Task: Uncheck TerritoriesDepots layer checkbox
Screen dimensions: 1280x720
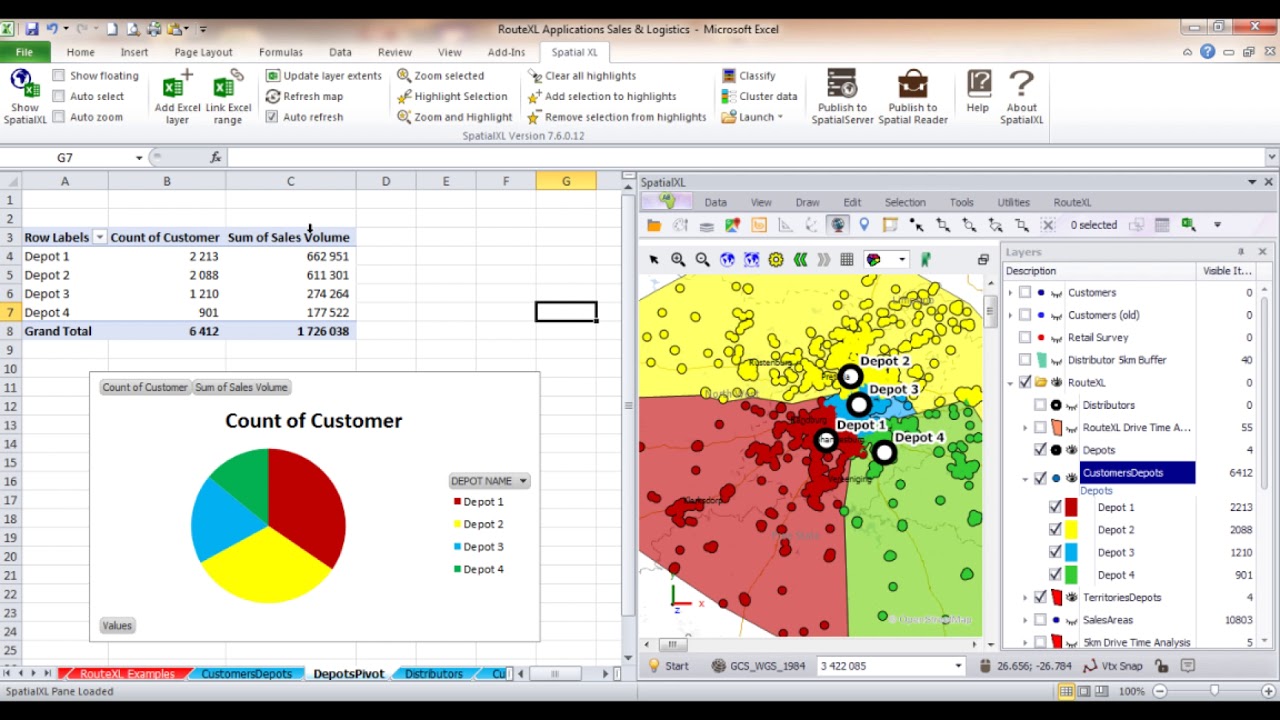Action: 1040,597
